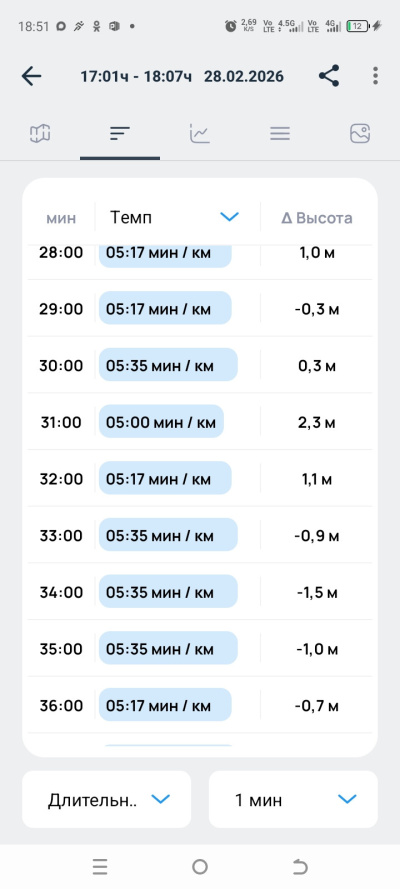Tap the Android home circle button

200,866
